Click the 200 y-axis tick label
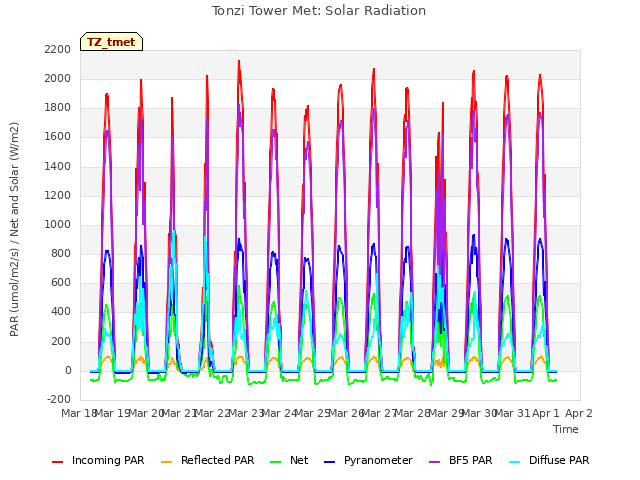This screenshot has height=480, width=640. pos(61,341)
